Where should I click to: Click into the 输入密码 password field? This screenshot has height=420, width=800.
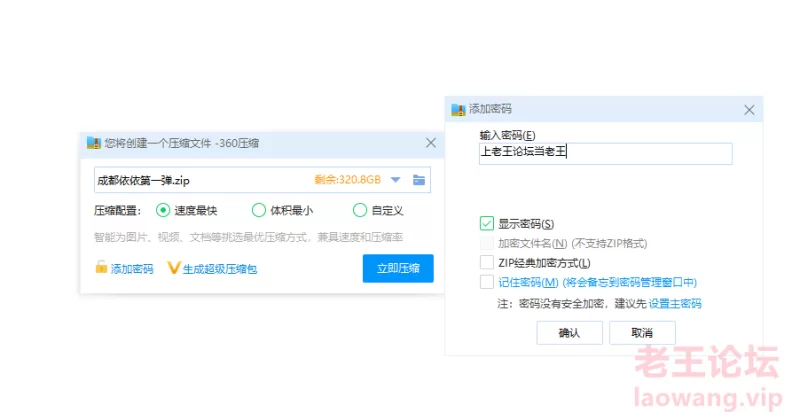click(x=606, y=153)
